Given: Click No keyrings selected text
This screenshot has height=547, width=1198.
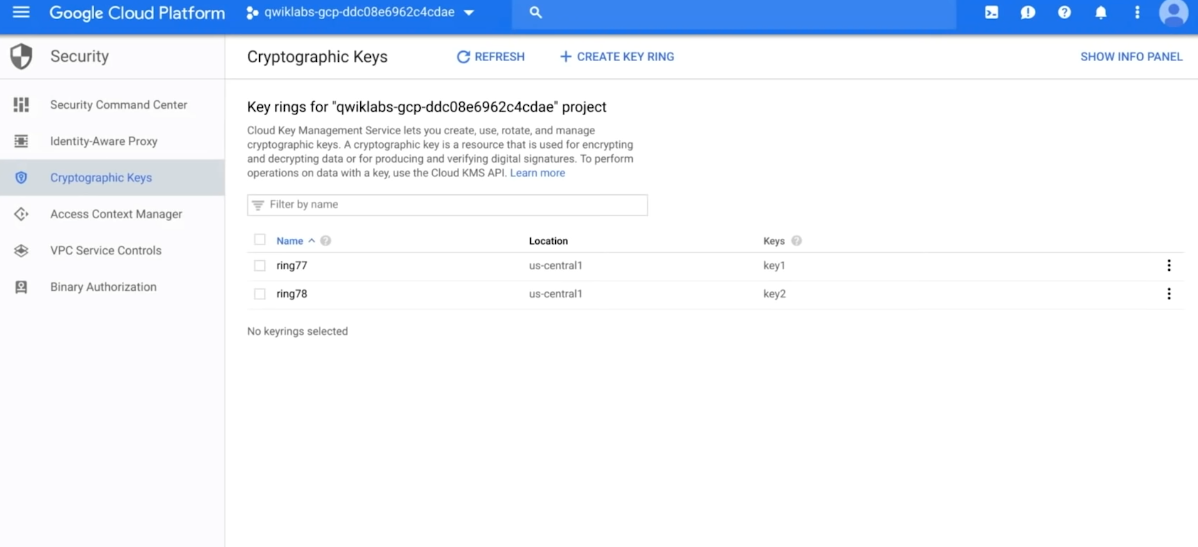Looking at the screenshot, I should click(x=297, y=332).
